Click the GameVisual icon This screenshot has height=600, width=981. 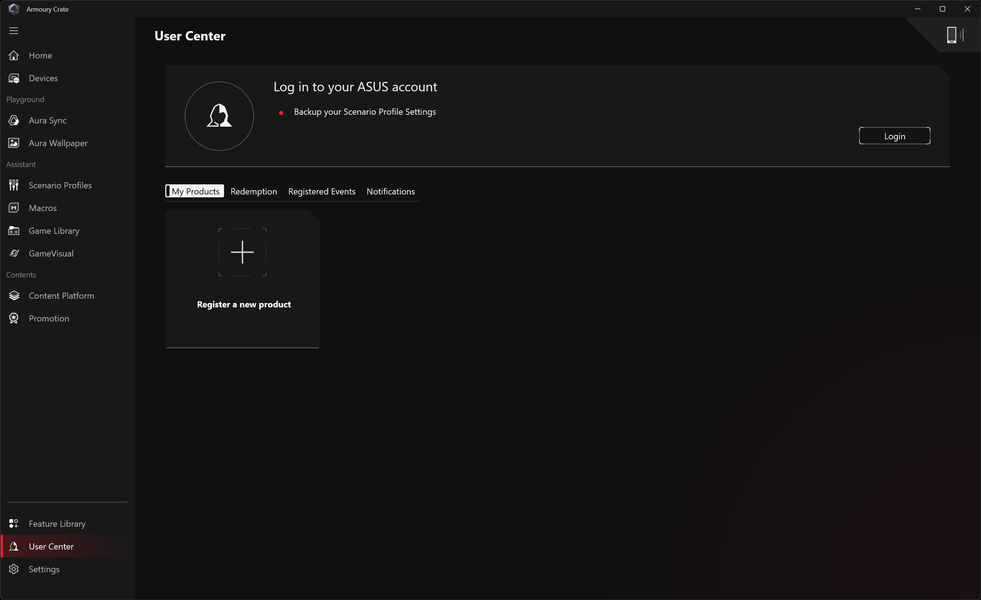14,253
